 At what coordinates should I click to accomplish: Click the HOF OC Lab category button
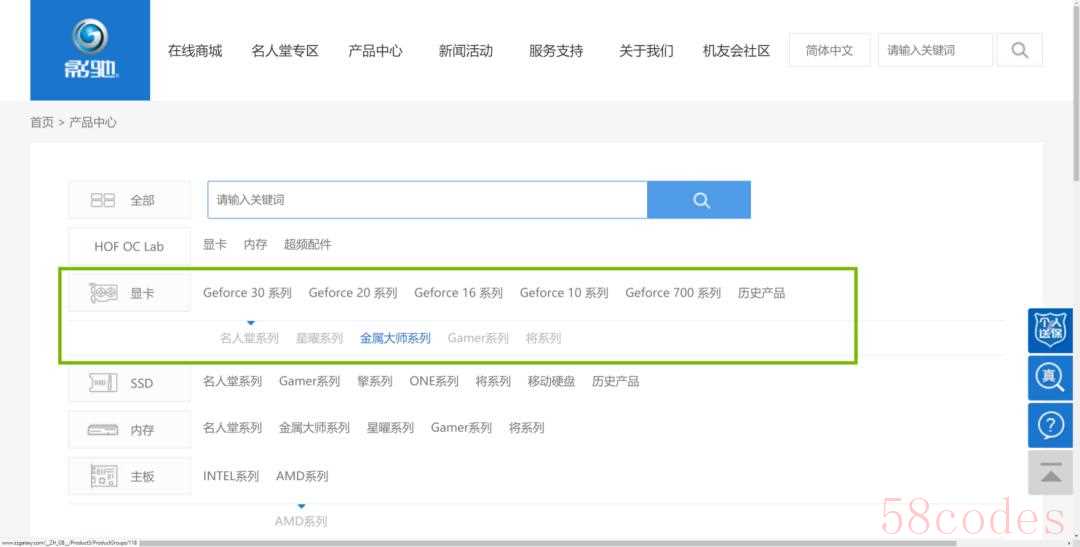129,246
